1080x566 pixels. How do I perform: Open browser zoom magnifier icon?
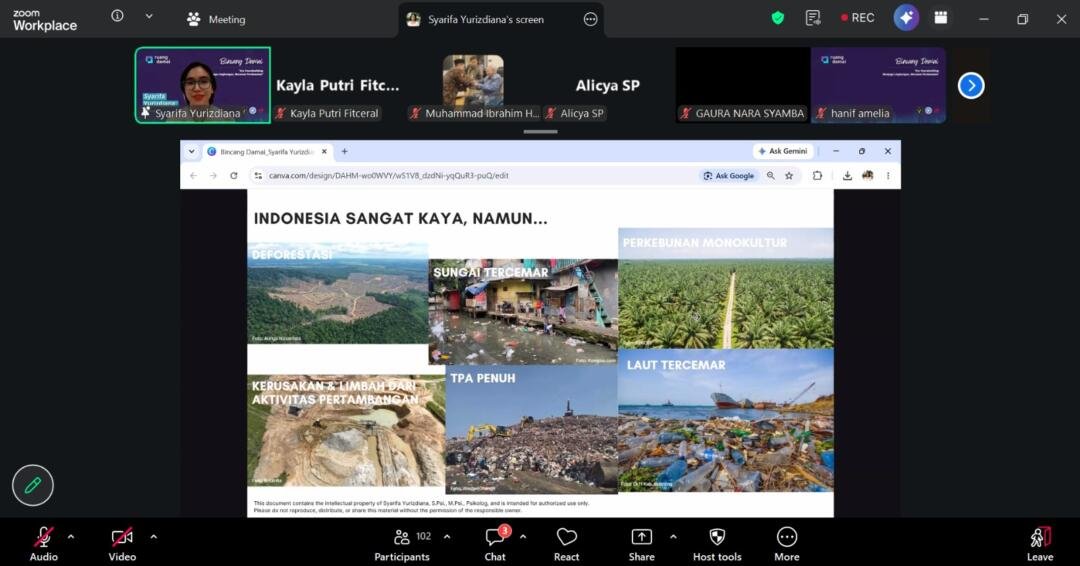coord(771,176)
